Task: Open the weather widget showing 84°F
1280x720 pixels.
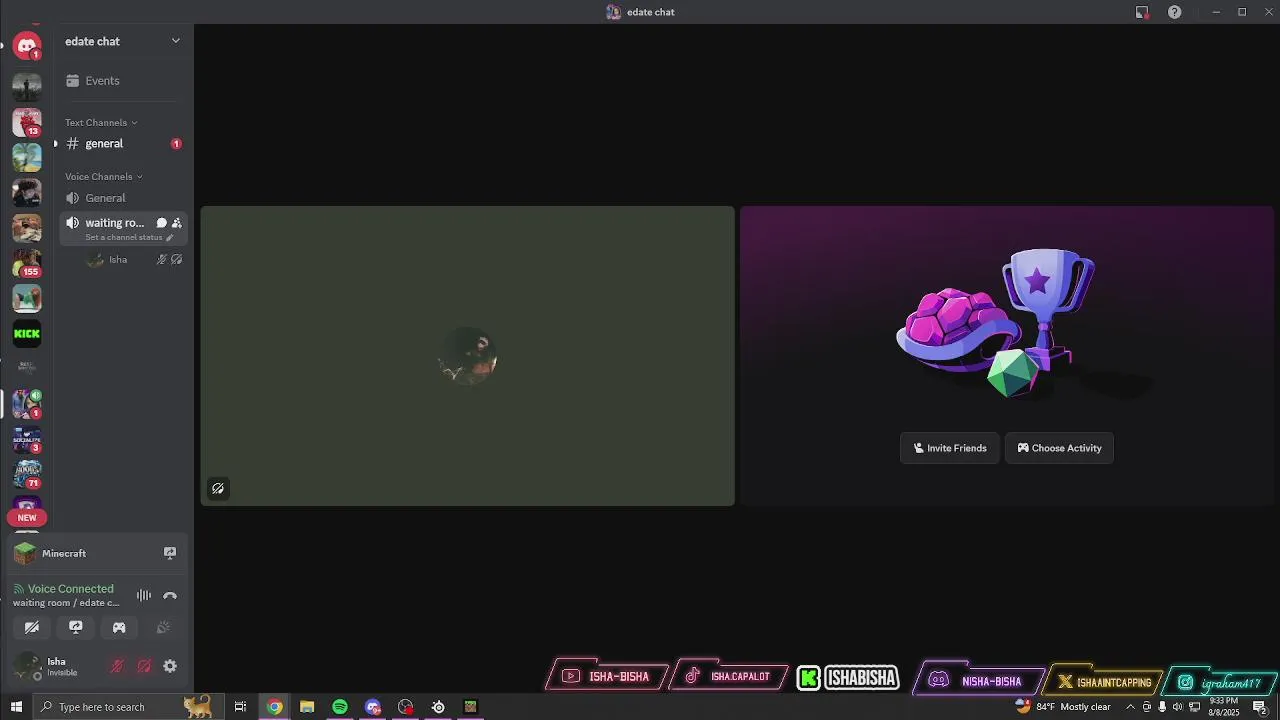Action: coord(1063,707)
